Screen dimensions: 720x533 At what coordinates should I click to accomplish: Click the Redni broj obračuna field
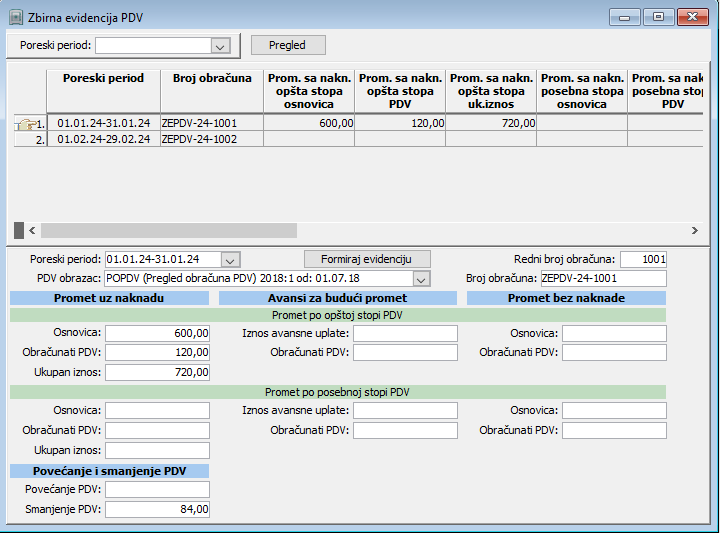642,259
